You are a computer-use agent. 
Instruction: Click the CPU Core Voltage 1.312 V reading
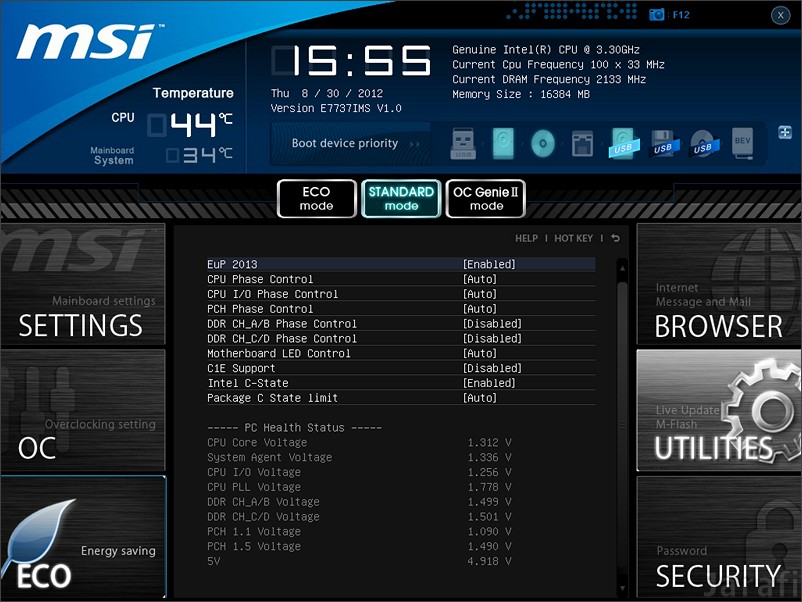pyautogui.click(x=489, y=442)
